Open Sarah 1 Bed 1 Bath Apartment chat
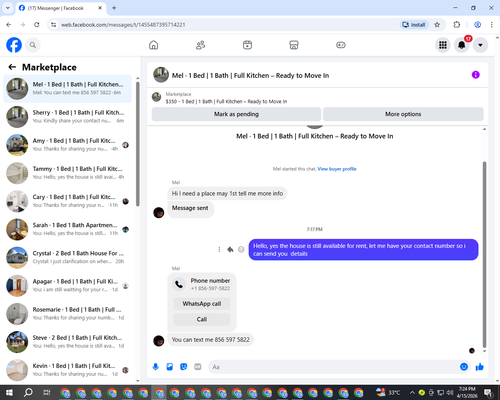The width and height of the screenshot is (500, 400). coord(67,229)
